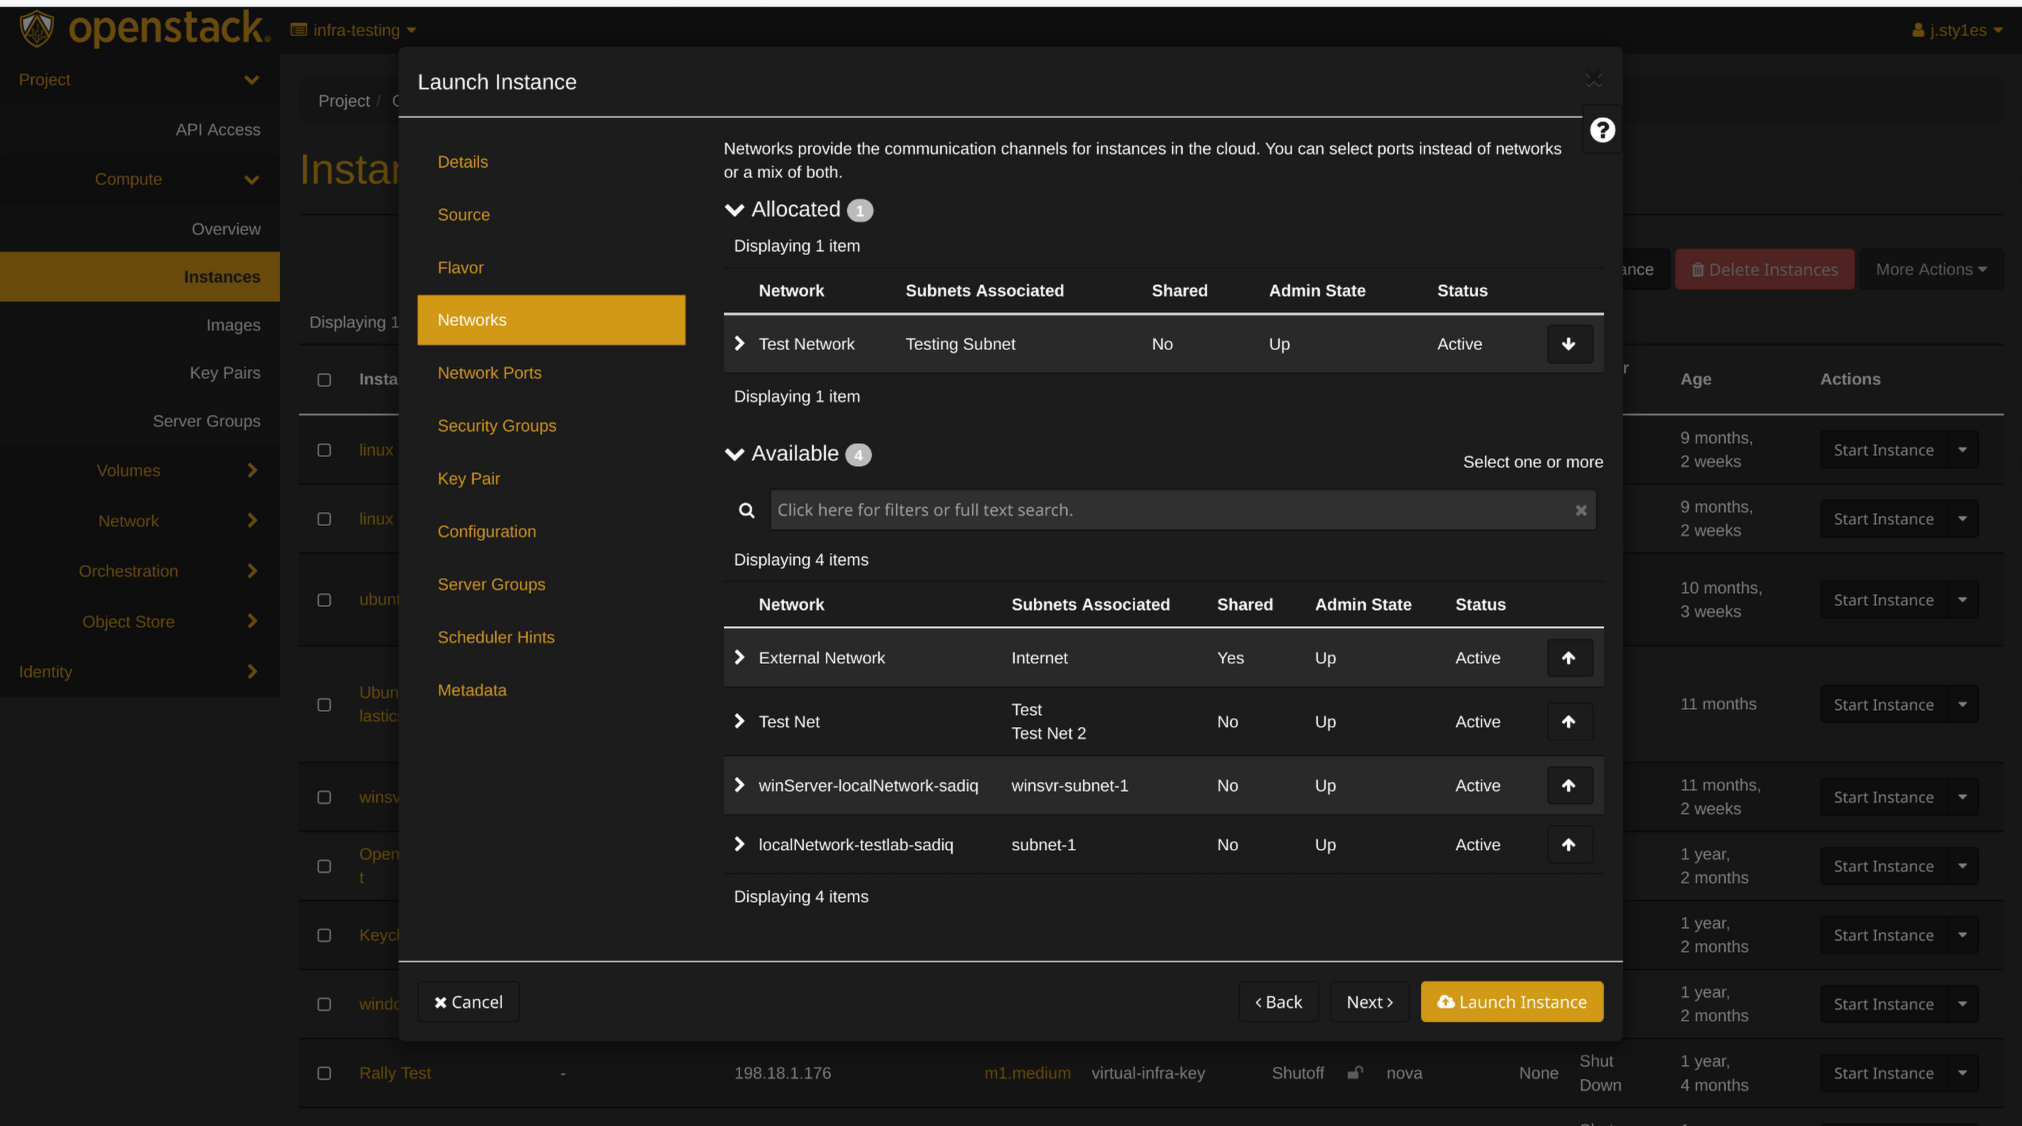Deallocate Test Network with down arrow

(1569, 344)
